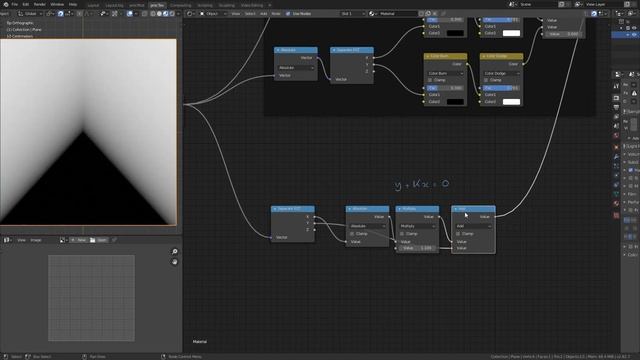Click the image editor pan hand icon
Viewport: 640px width, 360px height.
pos(174,262)
